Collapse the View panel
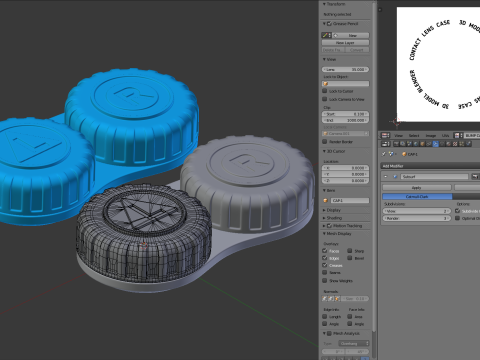This screenshot has height=360, width=480. tap(324, 59)
